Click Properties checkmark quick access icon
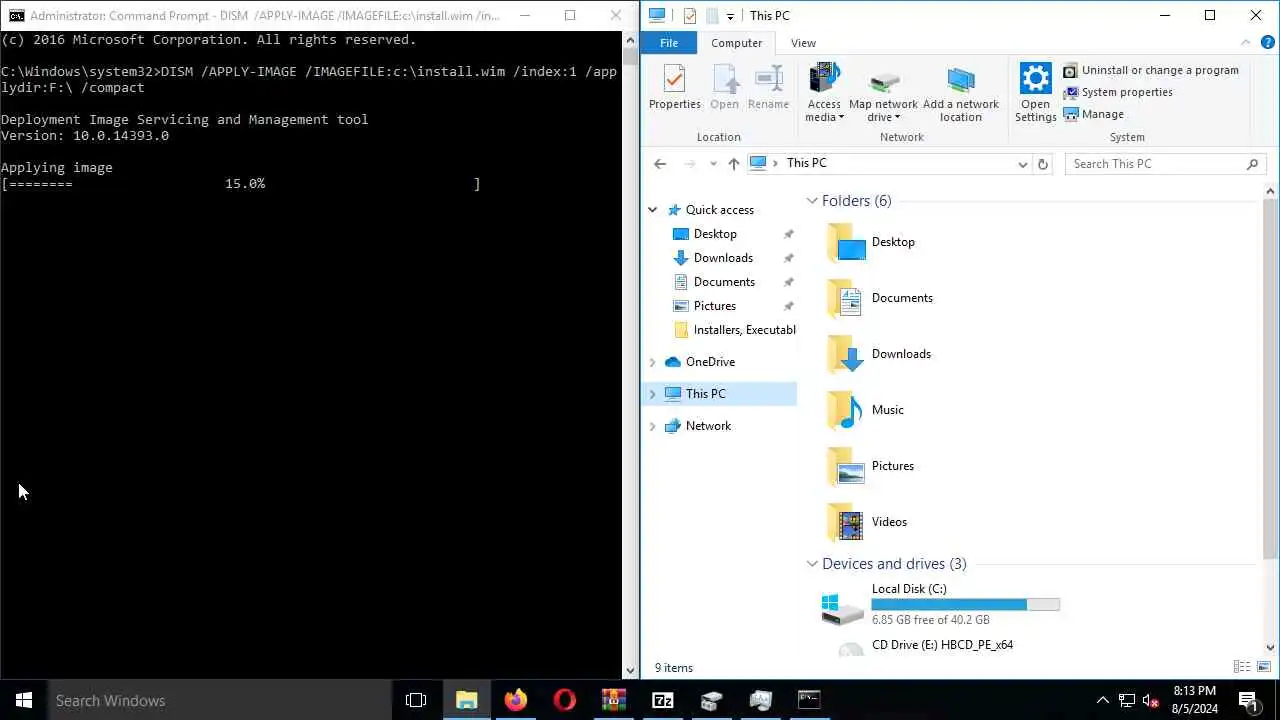1280x720 pixels. [689, 16]
